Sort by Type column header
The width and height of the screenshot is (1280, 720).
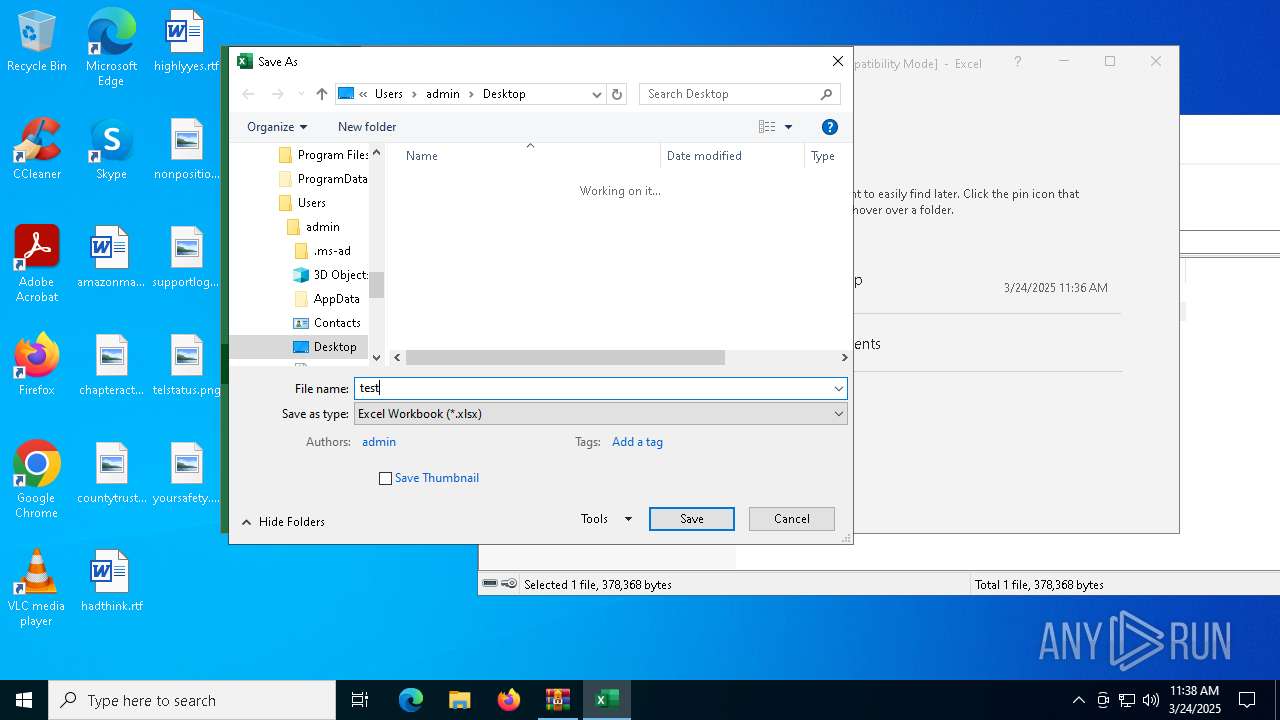click(825, 156)
